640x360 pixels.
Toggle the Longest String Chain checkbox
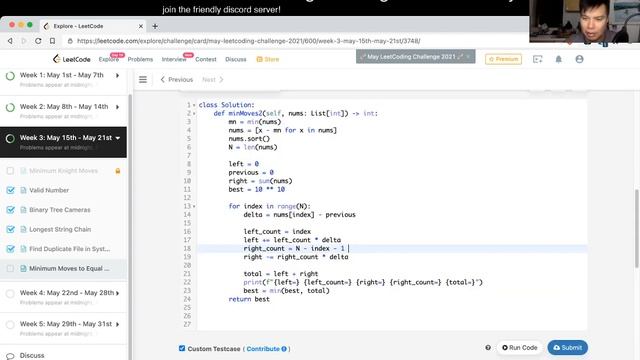tap(11, 229)
